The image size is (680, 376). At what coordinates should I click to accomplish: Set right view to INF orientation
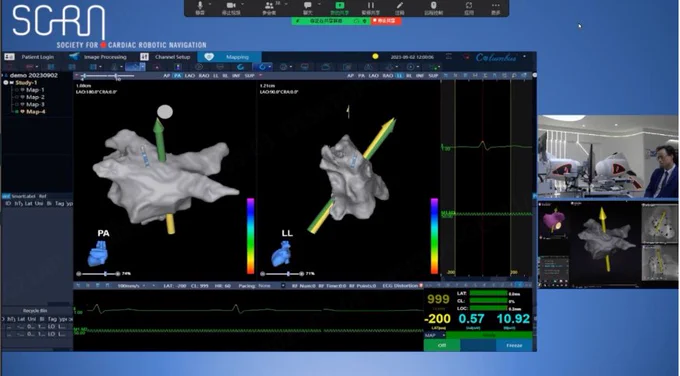(420, 76)
